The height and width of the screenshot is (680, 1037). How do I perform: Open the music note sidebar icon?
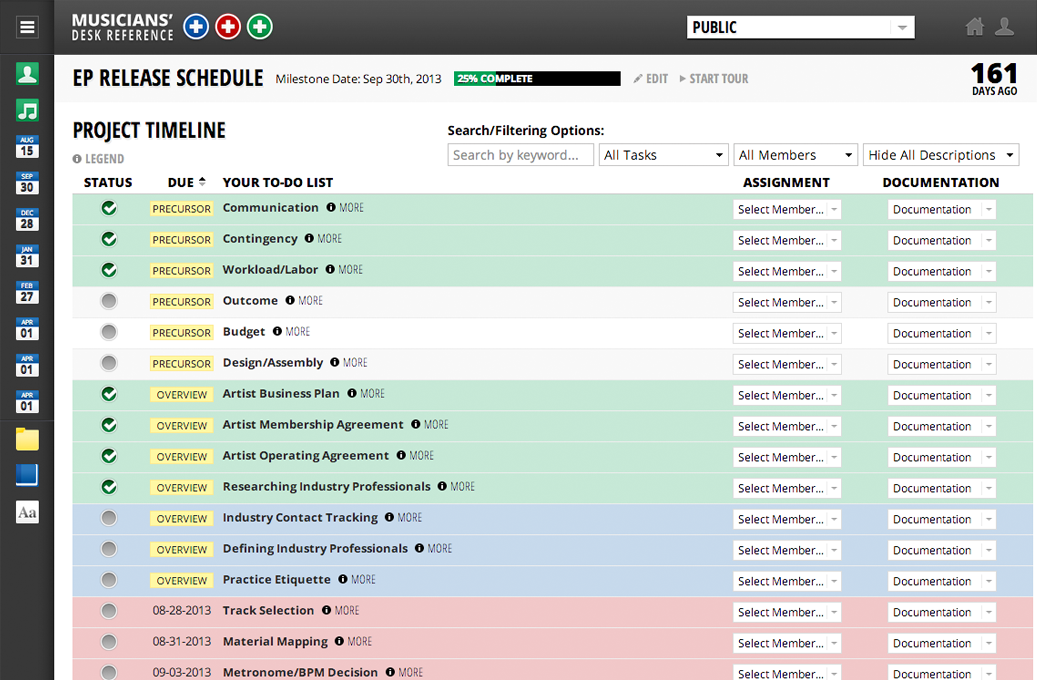click(27, 110)
